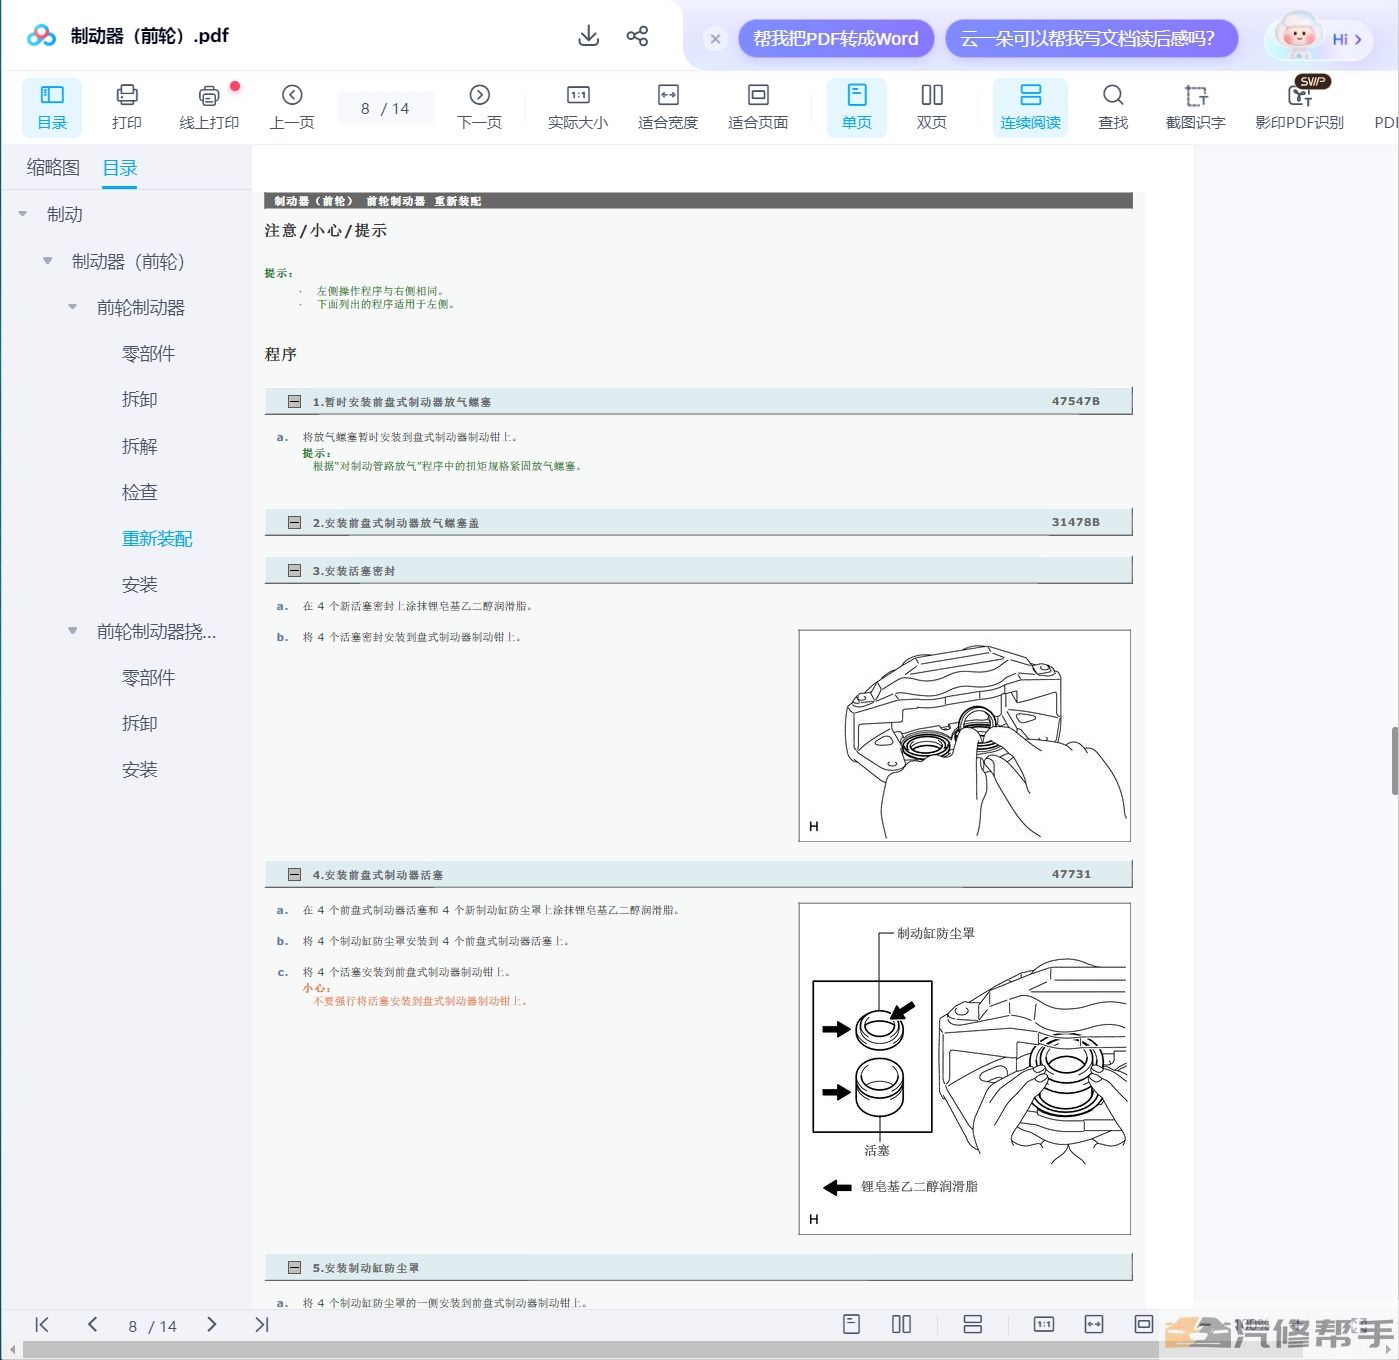This screenshot has height=1360, width=1399.
Task: Click the 打印 printer icon
Action: (x=127, y=95)
